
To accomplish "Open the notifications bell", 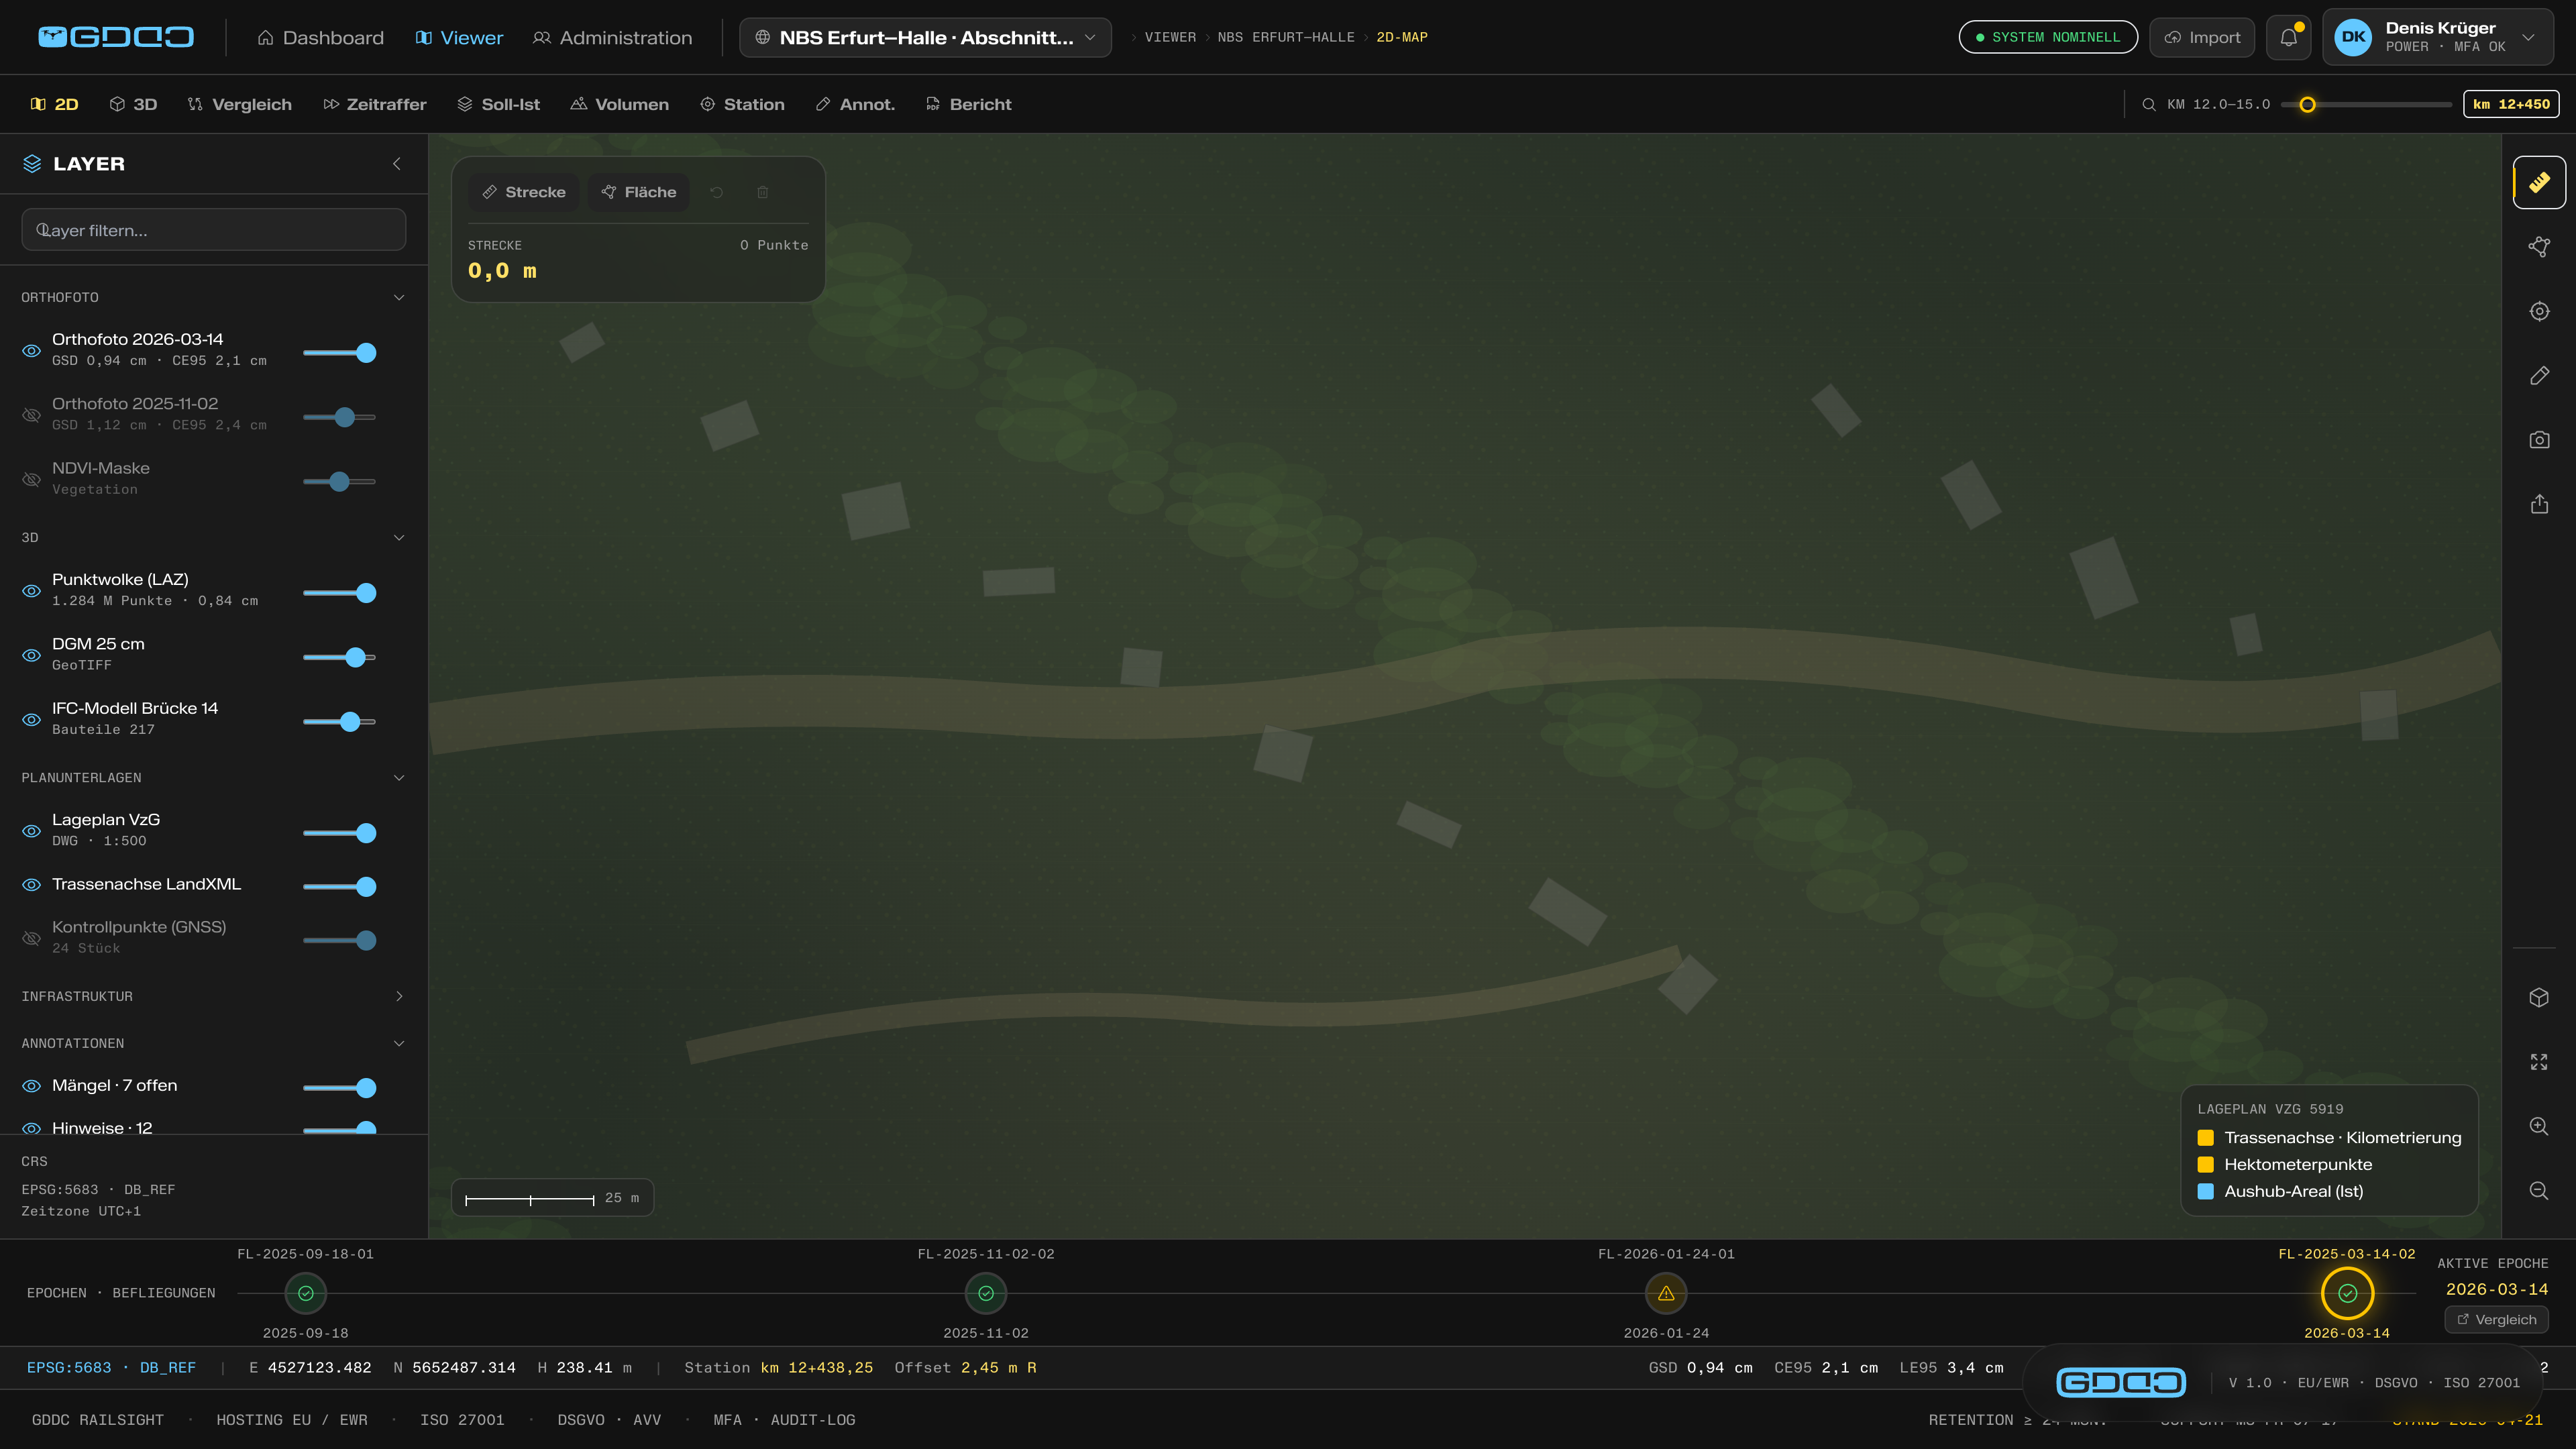I will [2288, 37].
